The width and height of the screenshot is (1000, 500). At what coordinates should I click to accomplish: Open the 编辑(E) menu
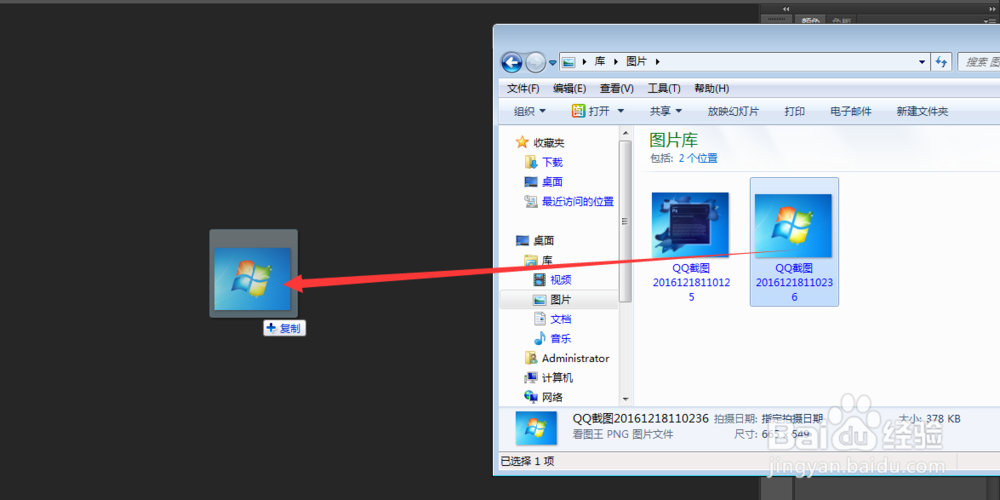tap(570, 88)
